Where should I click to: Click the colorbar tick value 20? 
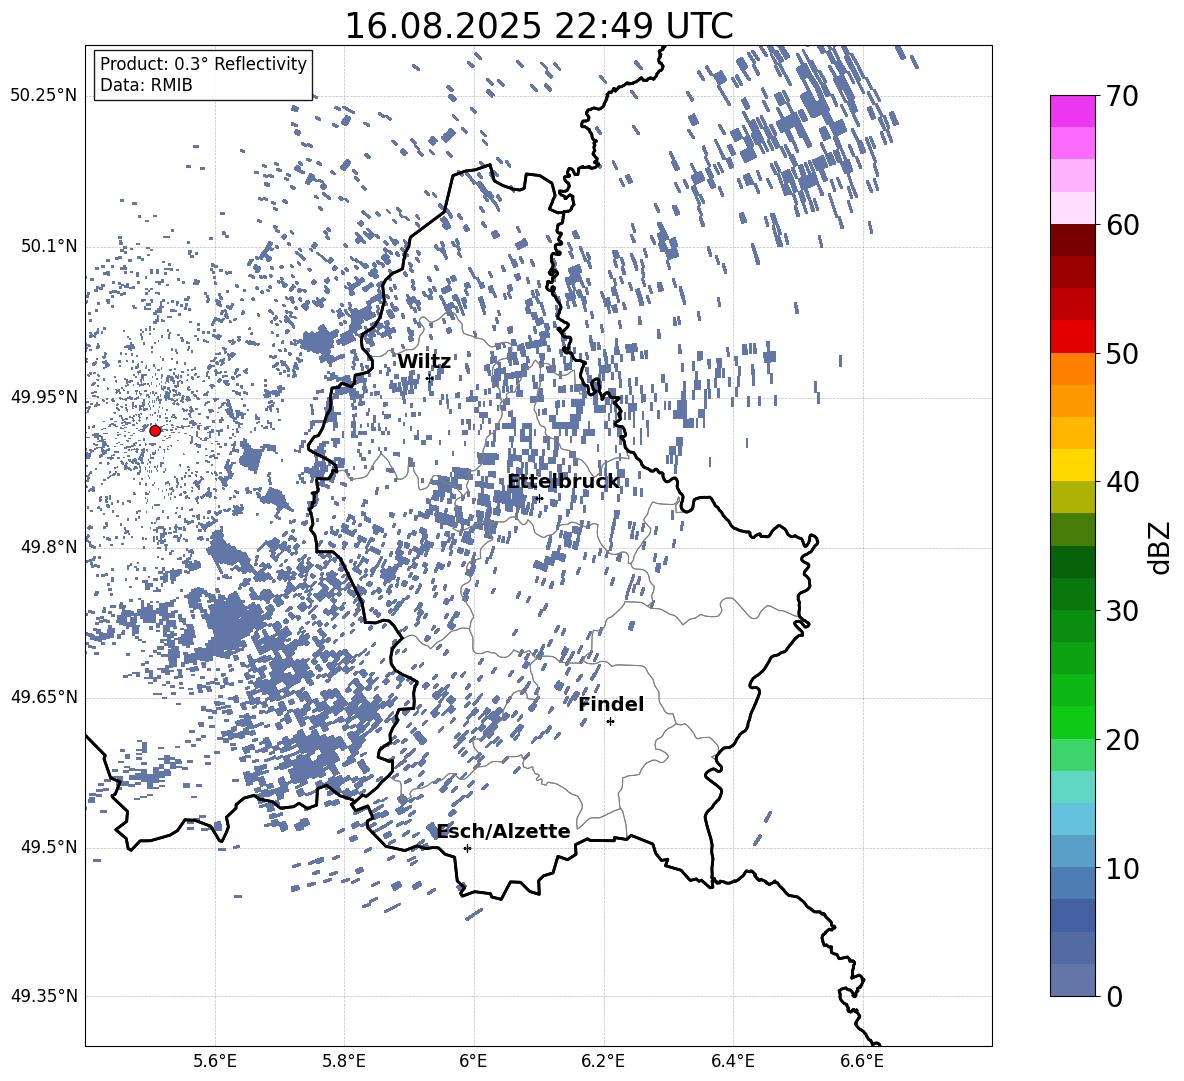pyautogui.click(x=1122, y=740)
